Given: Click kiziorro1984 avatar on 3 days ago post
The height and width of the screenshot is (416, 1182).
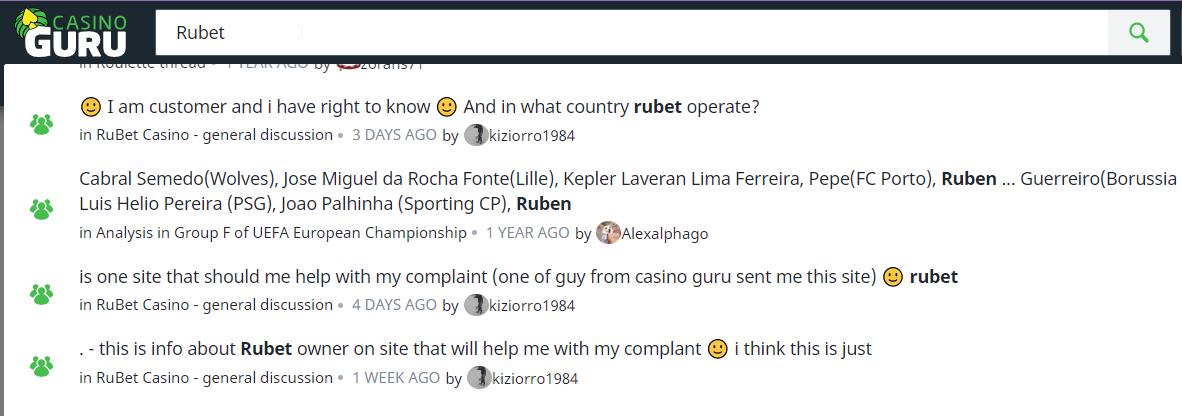Looking at the screenshot, I should [476, 135].
